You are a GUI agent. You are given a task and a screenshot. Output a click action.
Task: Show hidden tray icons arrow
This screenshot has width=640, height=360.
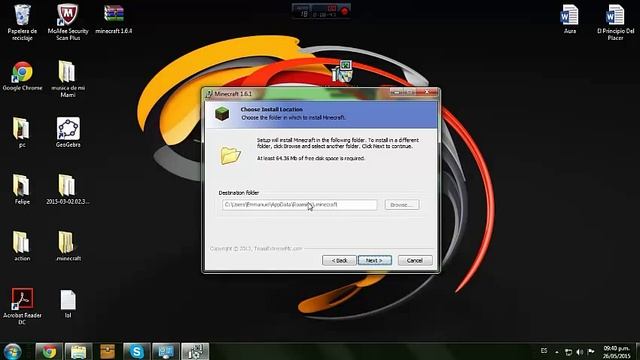[x=557, y=352]
